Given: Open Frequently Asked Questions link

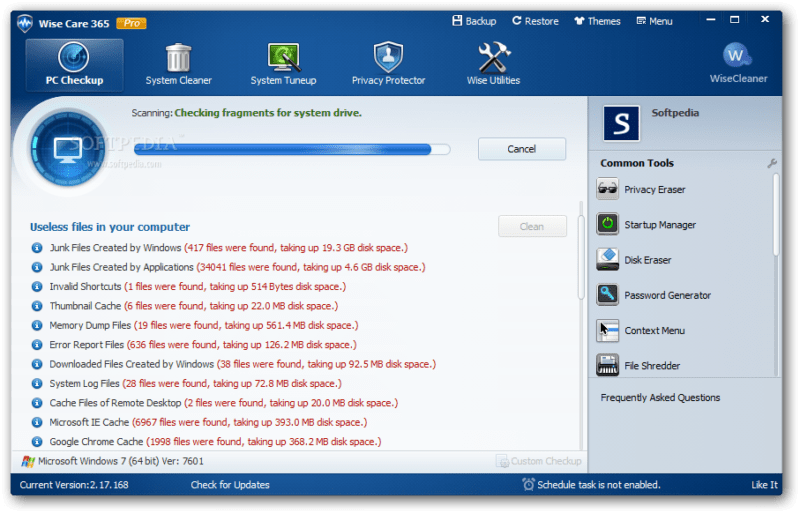Looking at the screenshot, I should [660, 398].
